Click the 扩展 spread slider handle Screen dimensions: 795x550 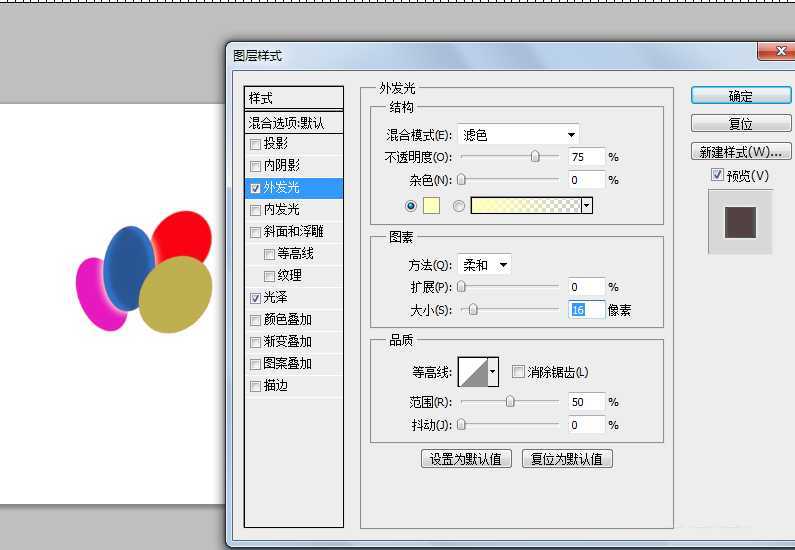[461, 287]
